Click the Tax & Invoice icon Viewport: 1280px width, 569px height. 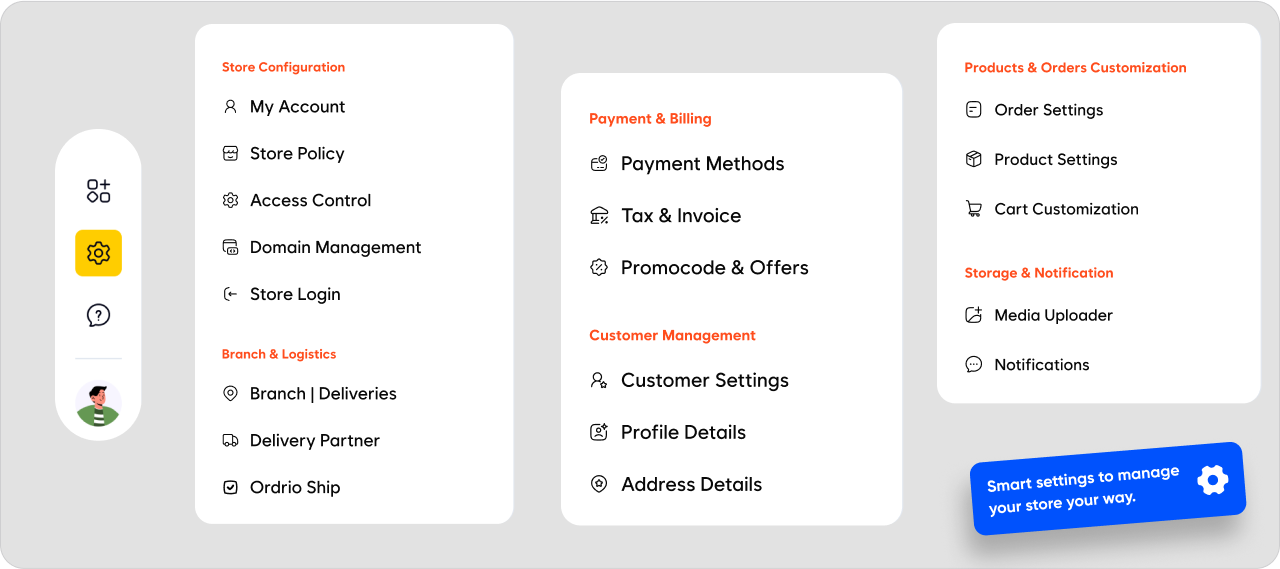599,216
